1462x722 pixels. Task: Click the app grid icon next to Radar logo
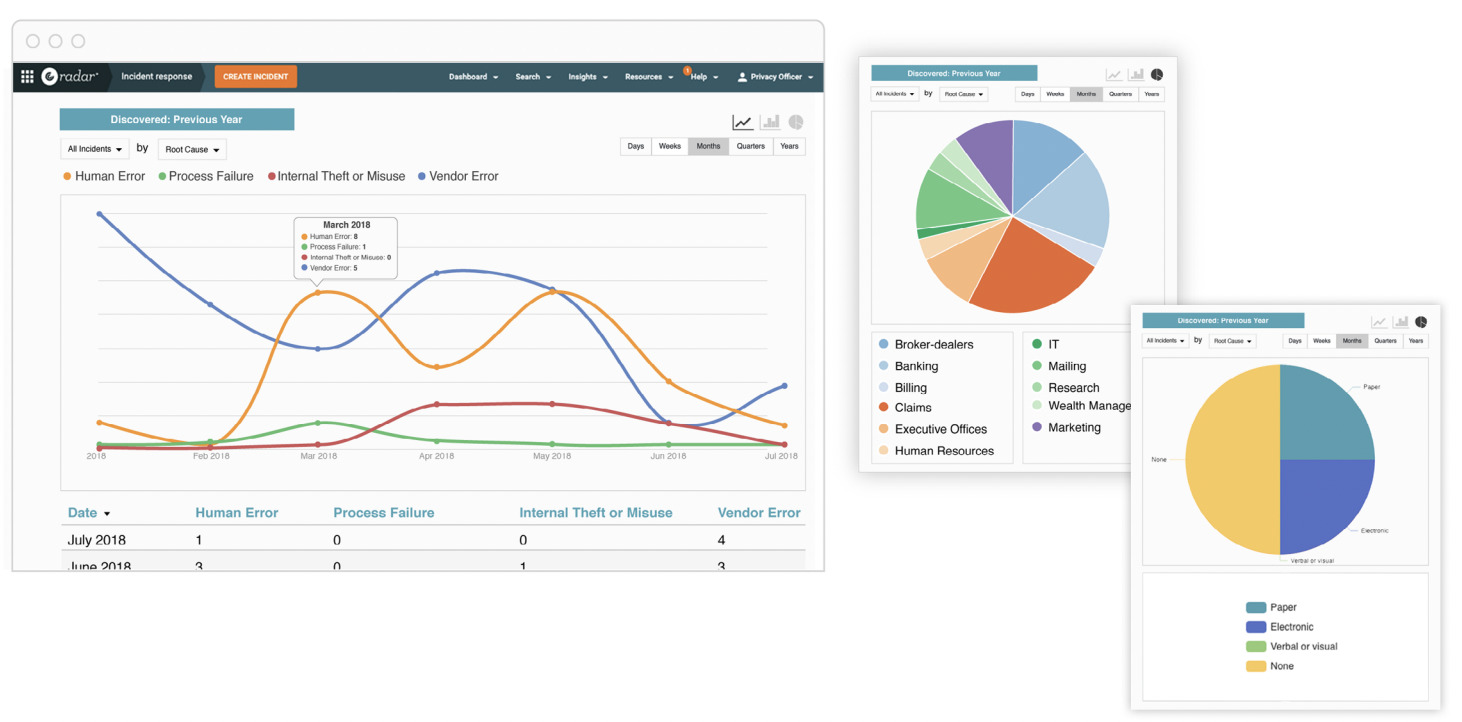pos(26,77)
